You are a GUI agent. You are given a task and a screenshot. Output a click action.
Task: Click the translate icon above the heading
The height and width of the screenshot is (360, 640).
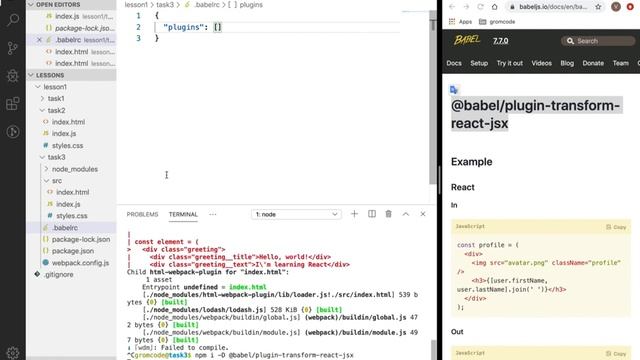(x=454, y=90)
